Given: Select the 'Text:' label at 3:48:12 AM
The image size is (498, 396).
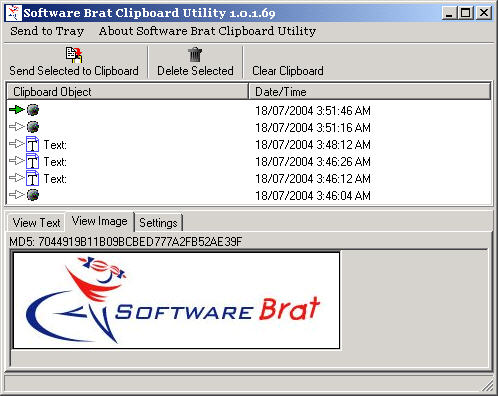Looking at the screenshot, I should tap(55, 145).
